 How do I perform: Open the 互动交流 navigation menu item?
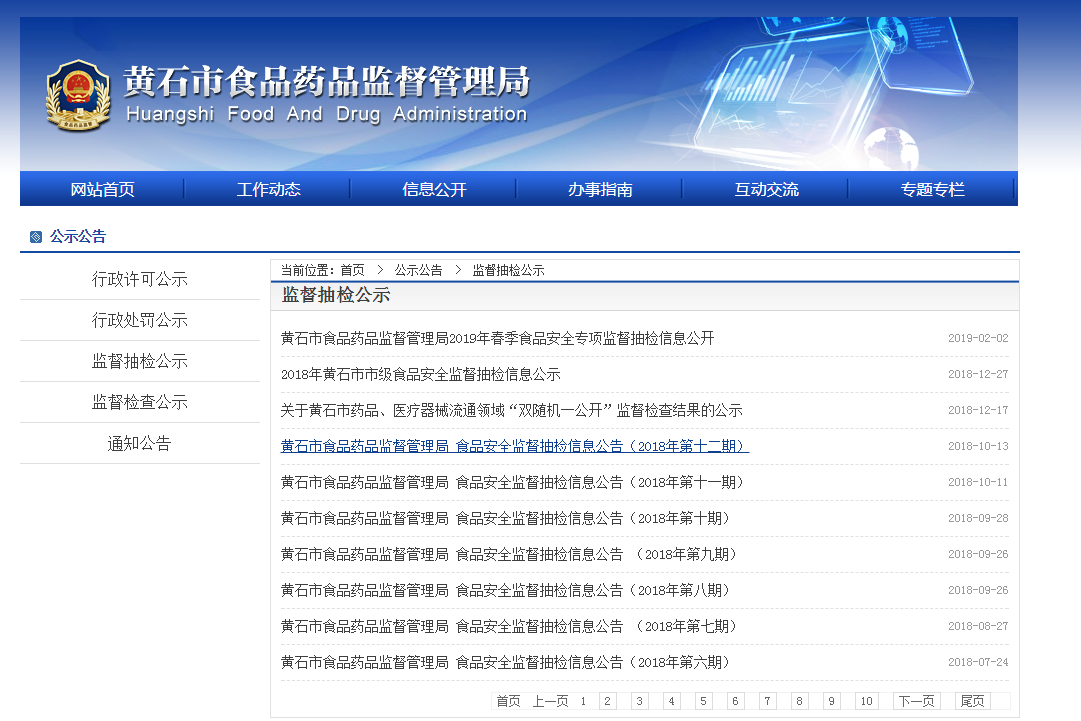pos(766,189)
